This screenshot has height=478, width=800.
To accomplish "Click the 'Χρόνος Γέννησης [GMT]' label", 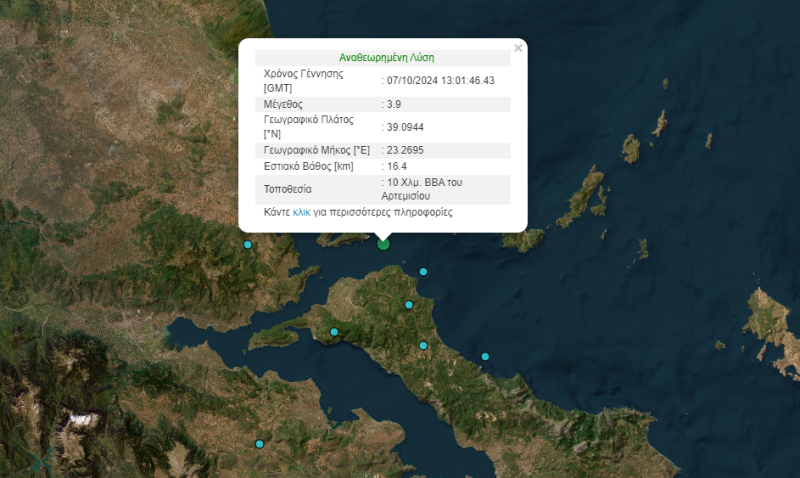I will (x=304, y=81).
